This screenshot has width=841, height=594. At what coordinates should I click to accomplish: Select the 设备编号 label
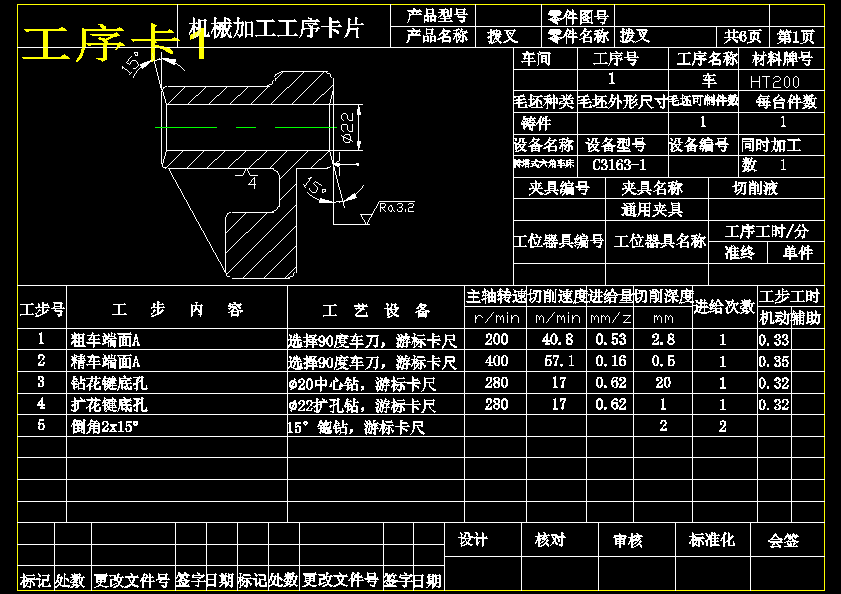click(x=698, y=145)
